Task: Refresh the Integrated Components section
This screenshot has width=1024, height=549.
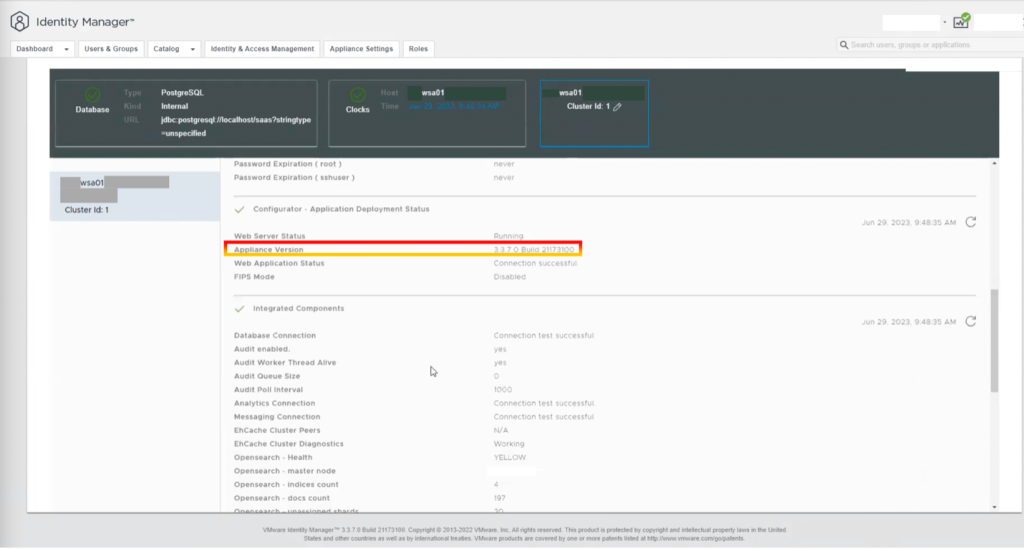Action: point(970,322)
